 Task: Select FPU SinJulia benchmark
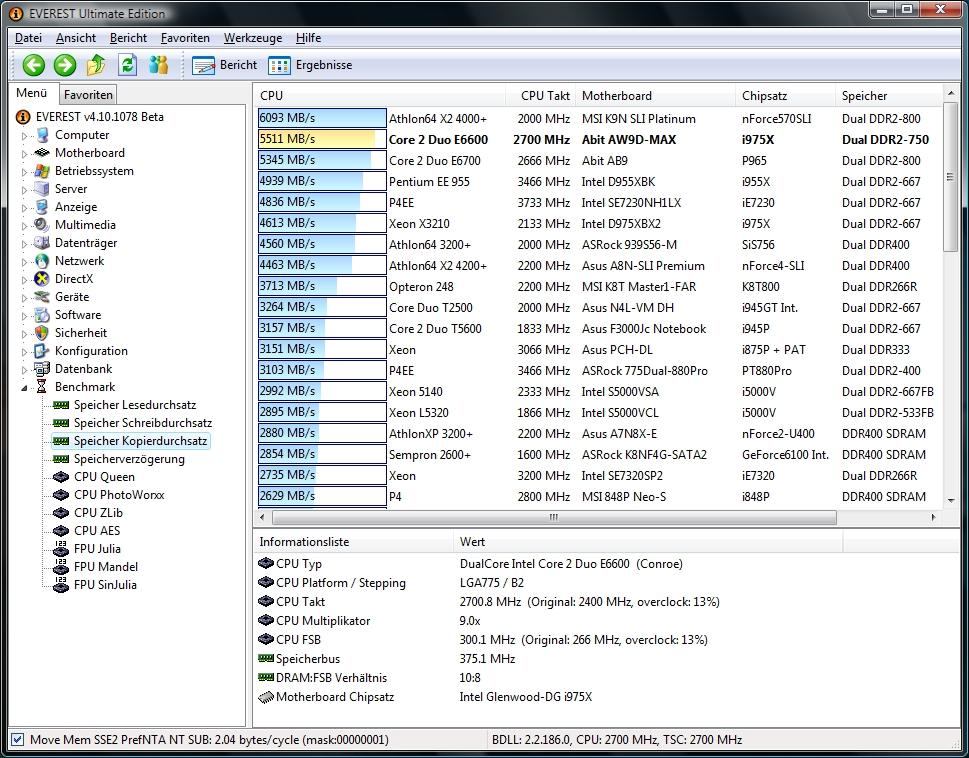105,585
